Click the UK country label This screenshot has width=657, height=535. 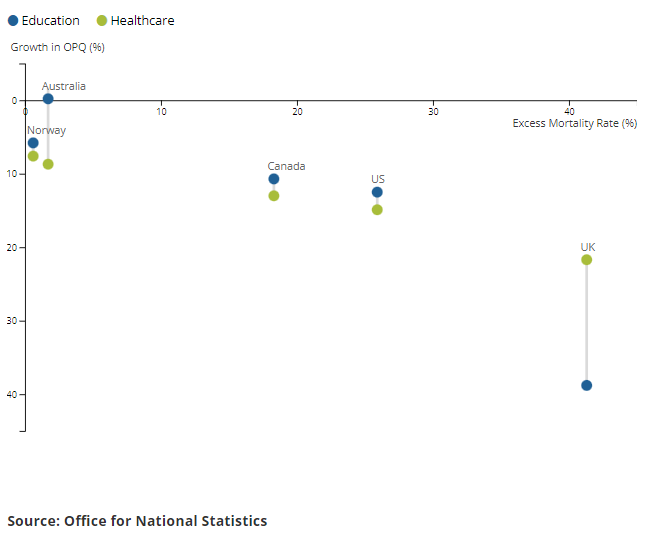pos(588,246)
